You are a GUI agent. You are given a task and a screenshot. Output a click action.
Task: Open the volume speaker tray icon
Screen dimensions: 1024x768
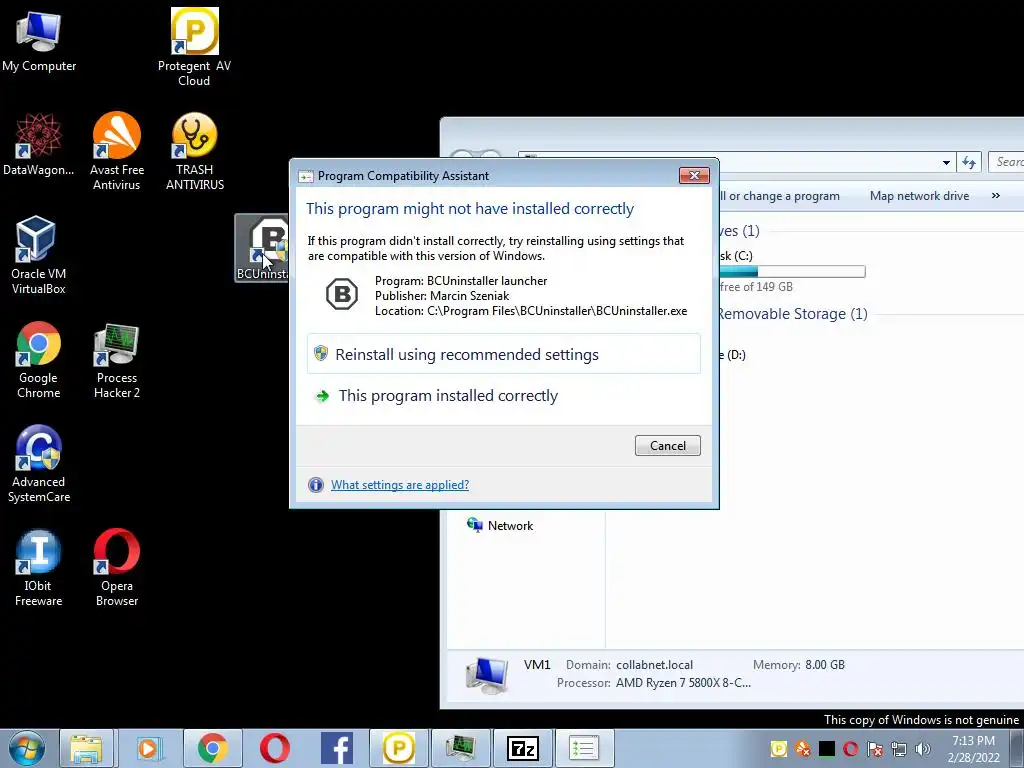[923, 748]
